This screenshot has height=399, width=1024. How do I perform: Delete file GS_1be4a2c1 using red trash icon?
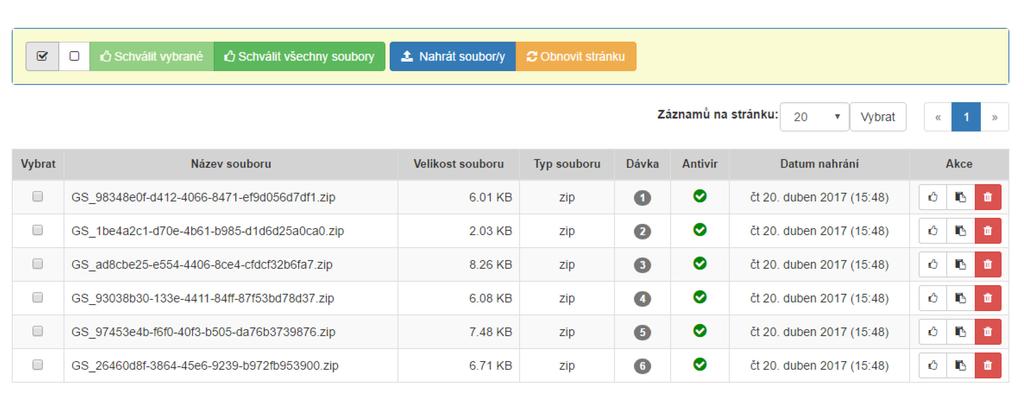coord(987,231)
